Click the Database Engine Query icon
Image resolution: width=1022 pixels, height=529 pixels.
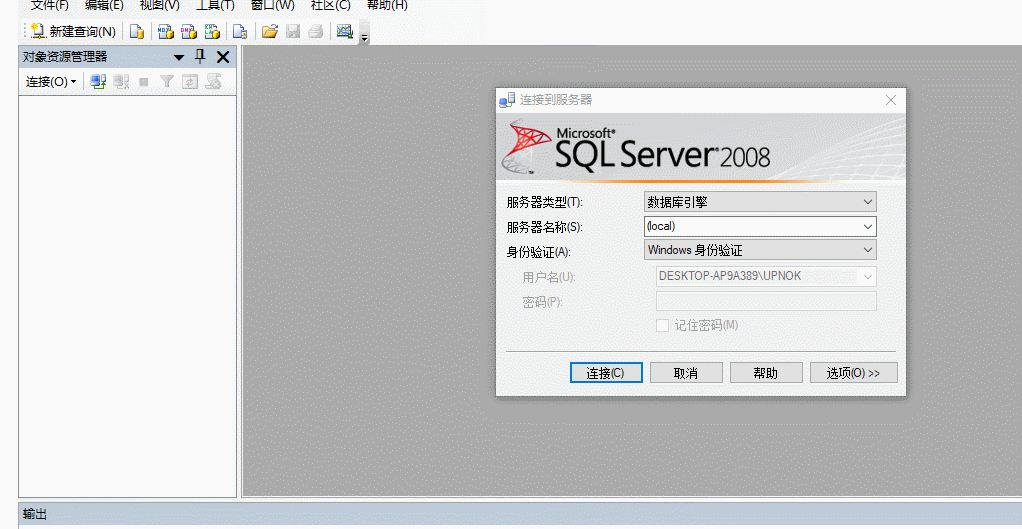pyautogui.click(x=136, y=31)
